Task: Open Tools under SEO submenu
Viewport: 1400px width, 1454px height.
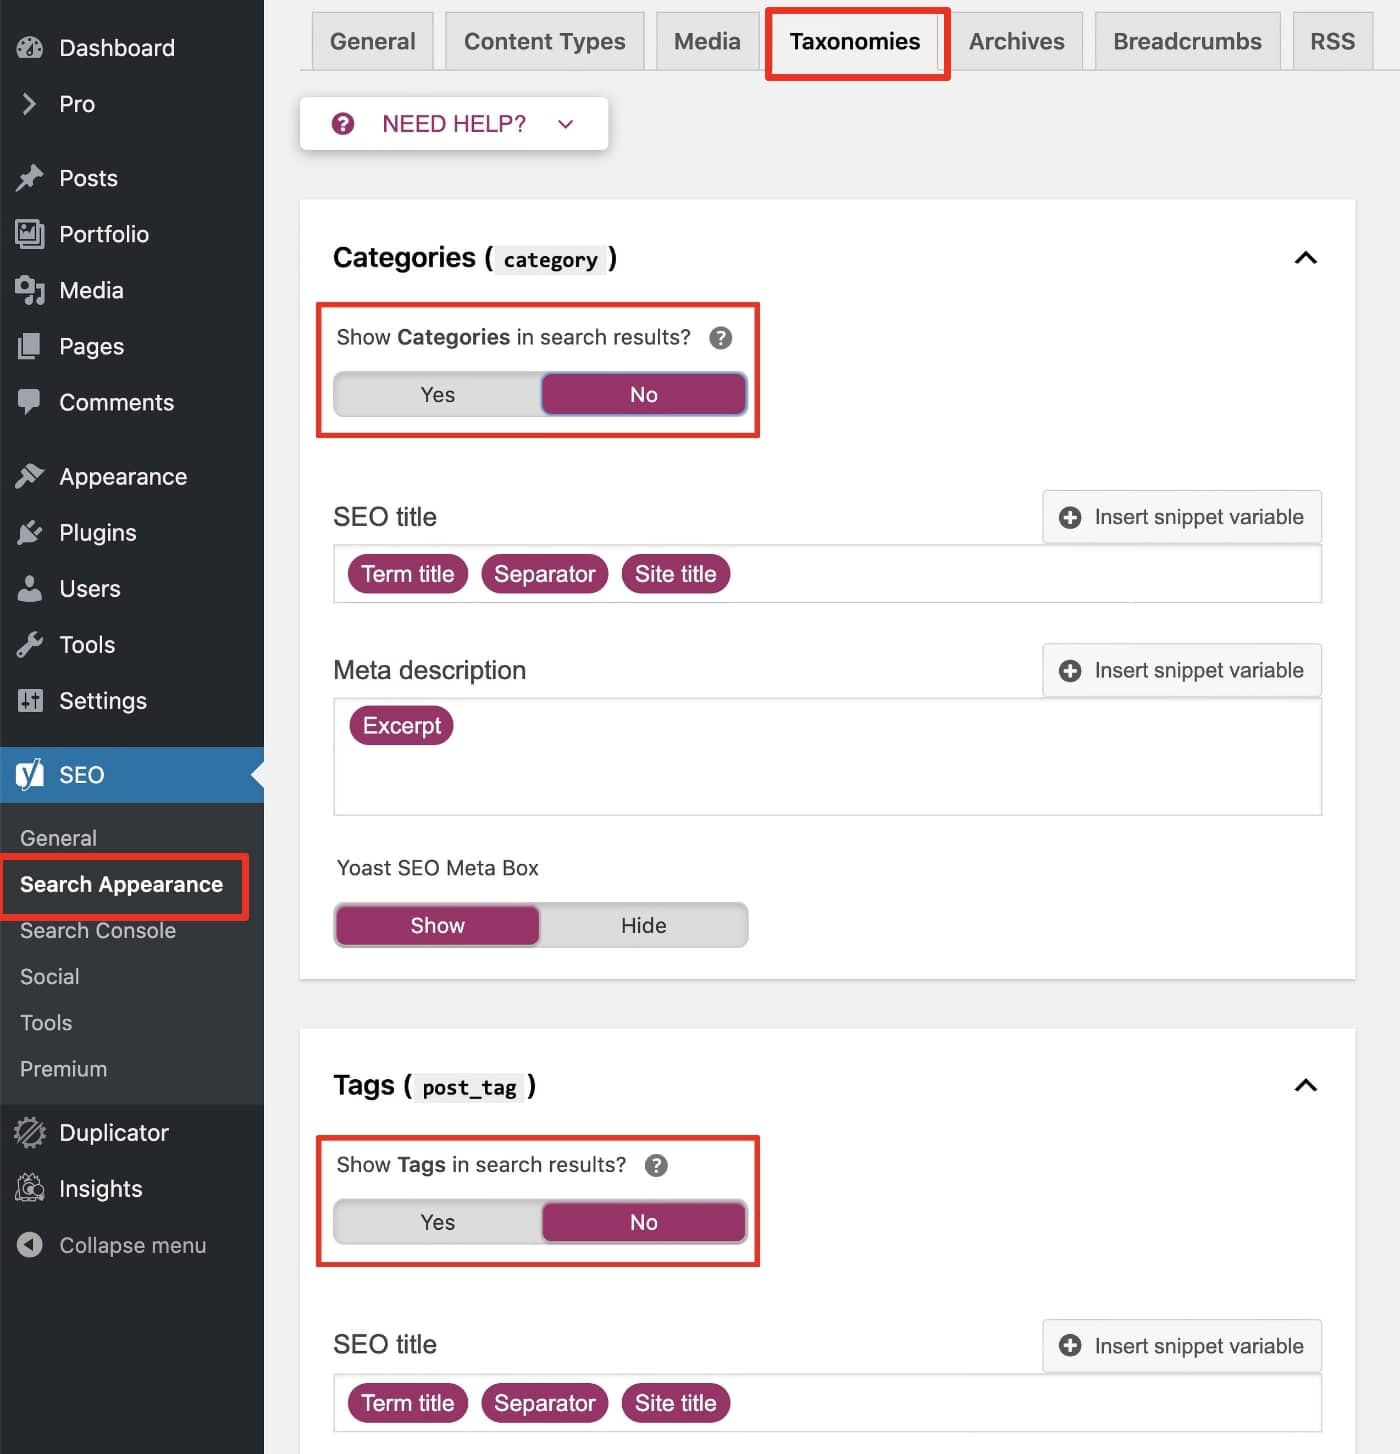Action: 46,1022
